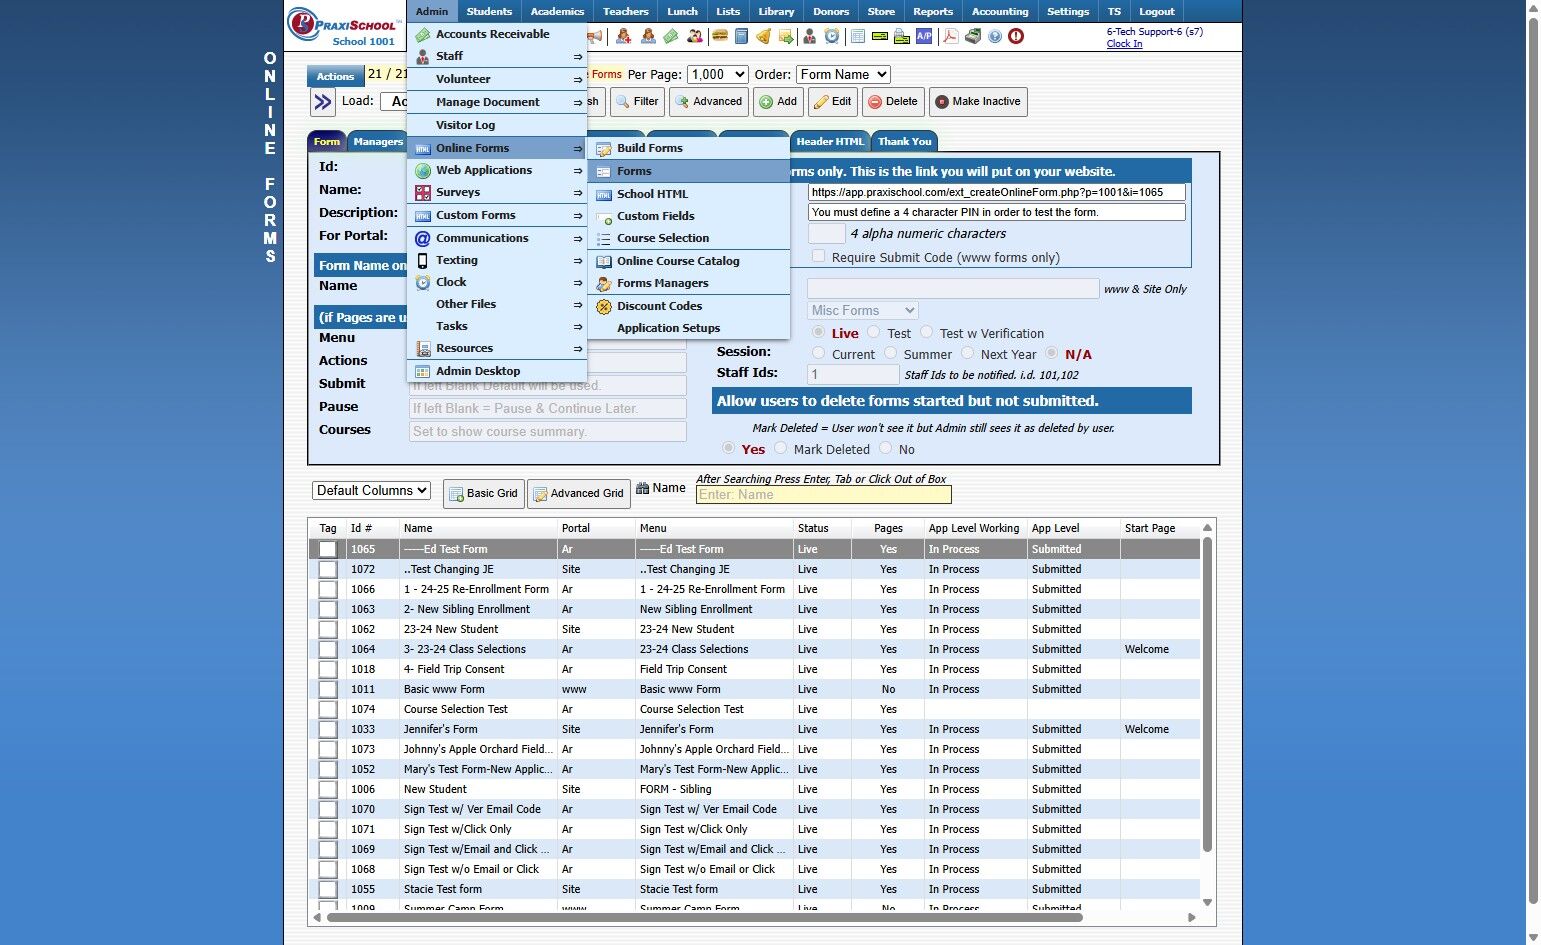
Task: Open the Students menu
Action: click(x=489, y=11)
